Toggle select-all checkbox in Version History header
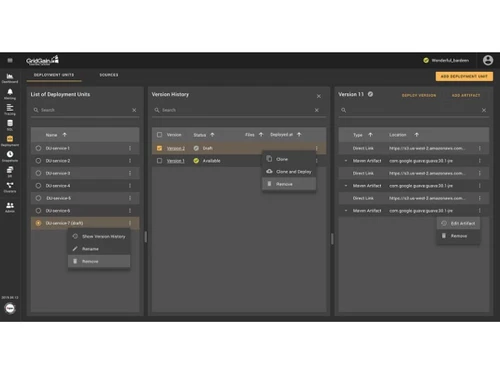The width and height of the screenshot is (500, 375). click(x=159, y=135)
